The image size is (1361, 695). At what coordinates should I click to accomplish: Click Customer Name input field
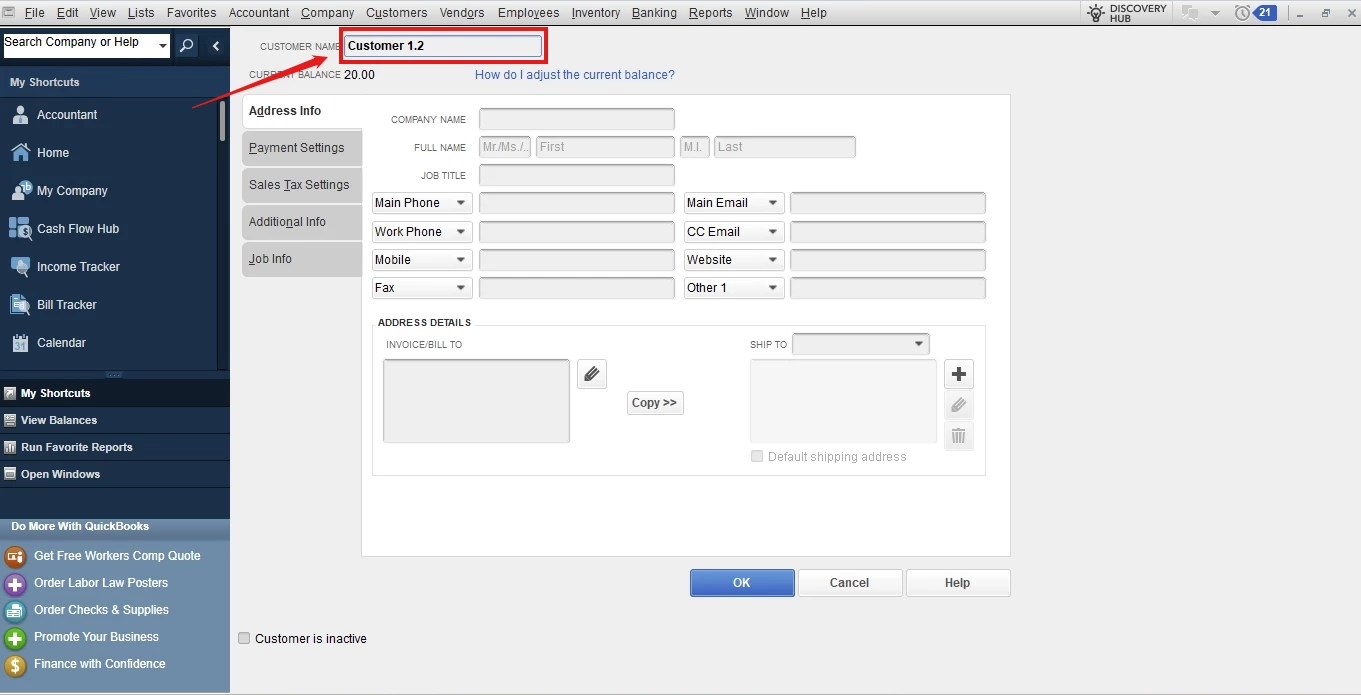coord(444,46)
